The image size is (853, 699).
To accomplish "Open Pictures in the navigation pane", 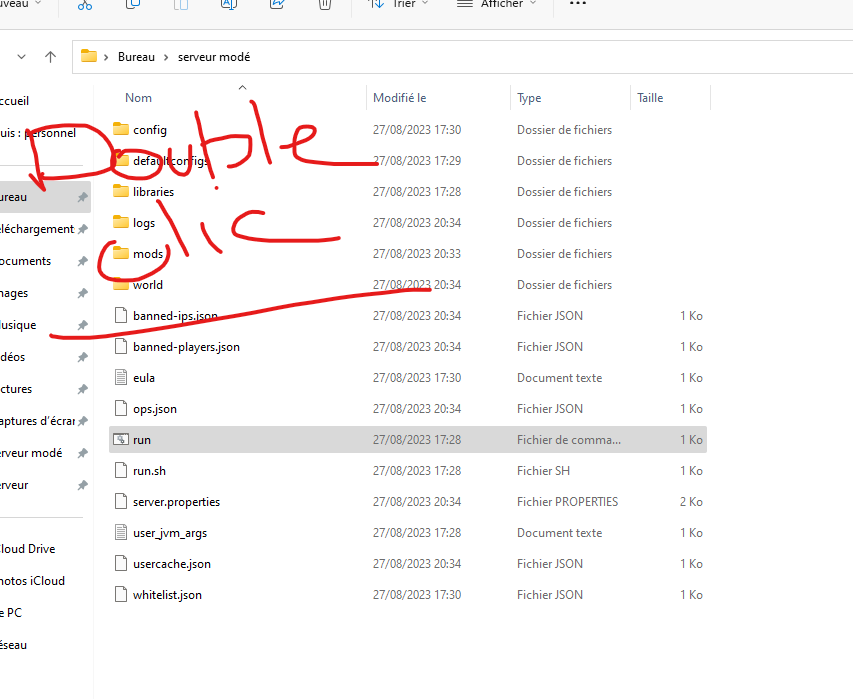I will point(16,389).
